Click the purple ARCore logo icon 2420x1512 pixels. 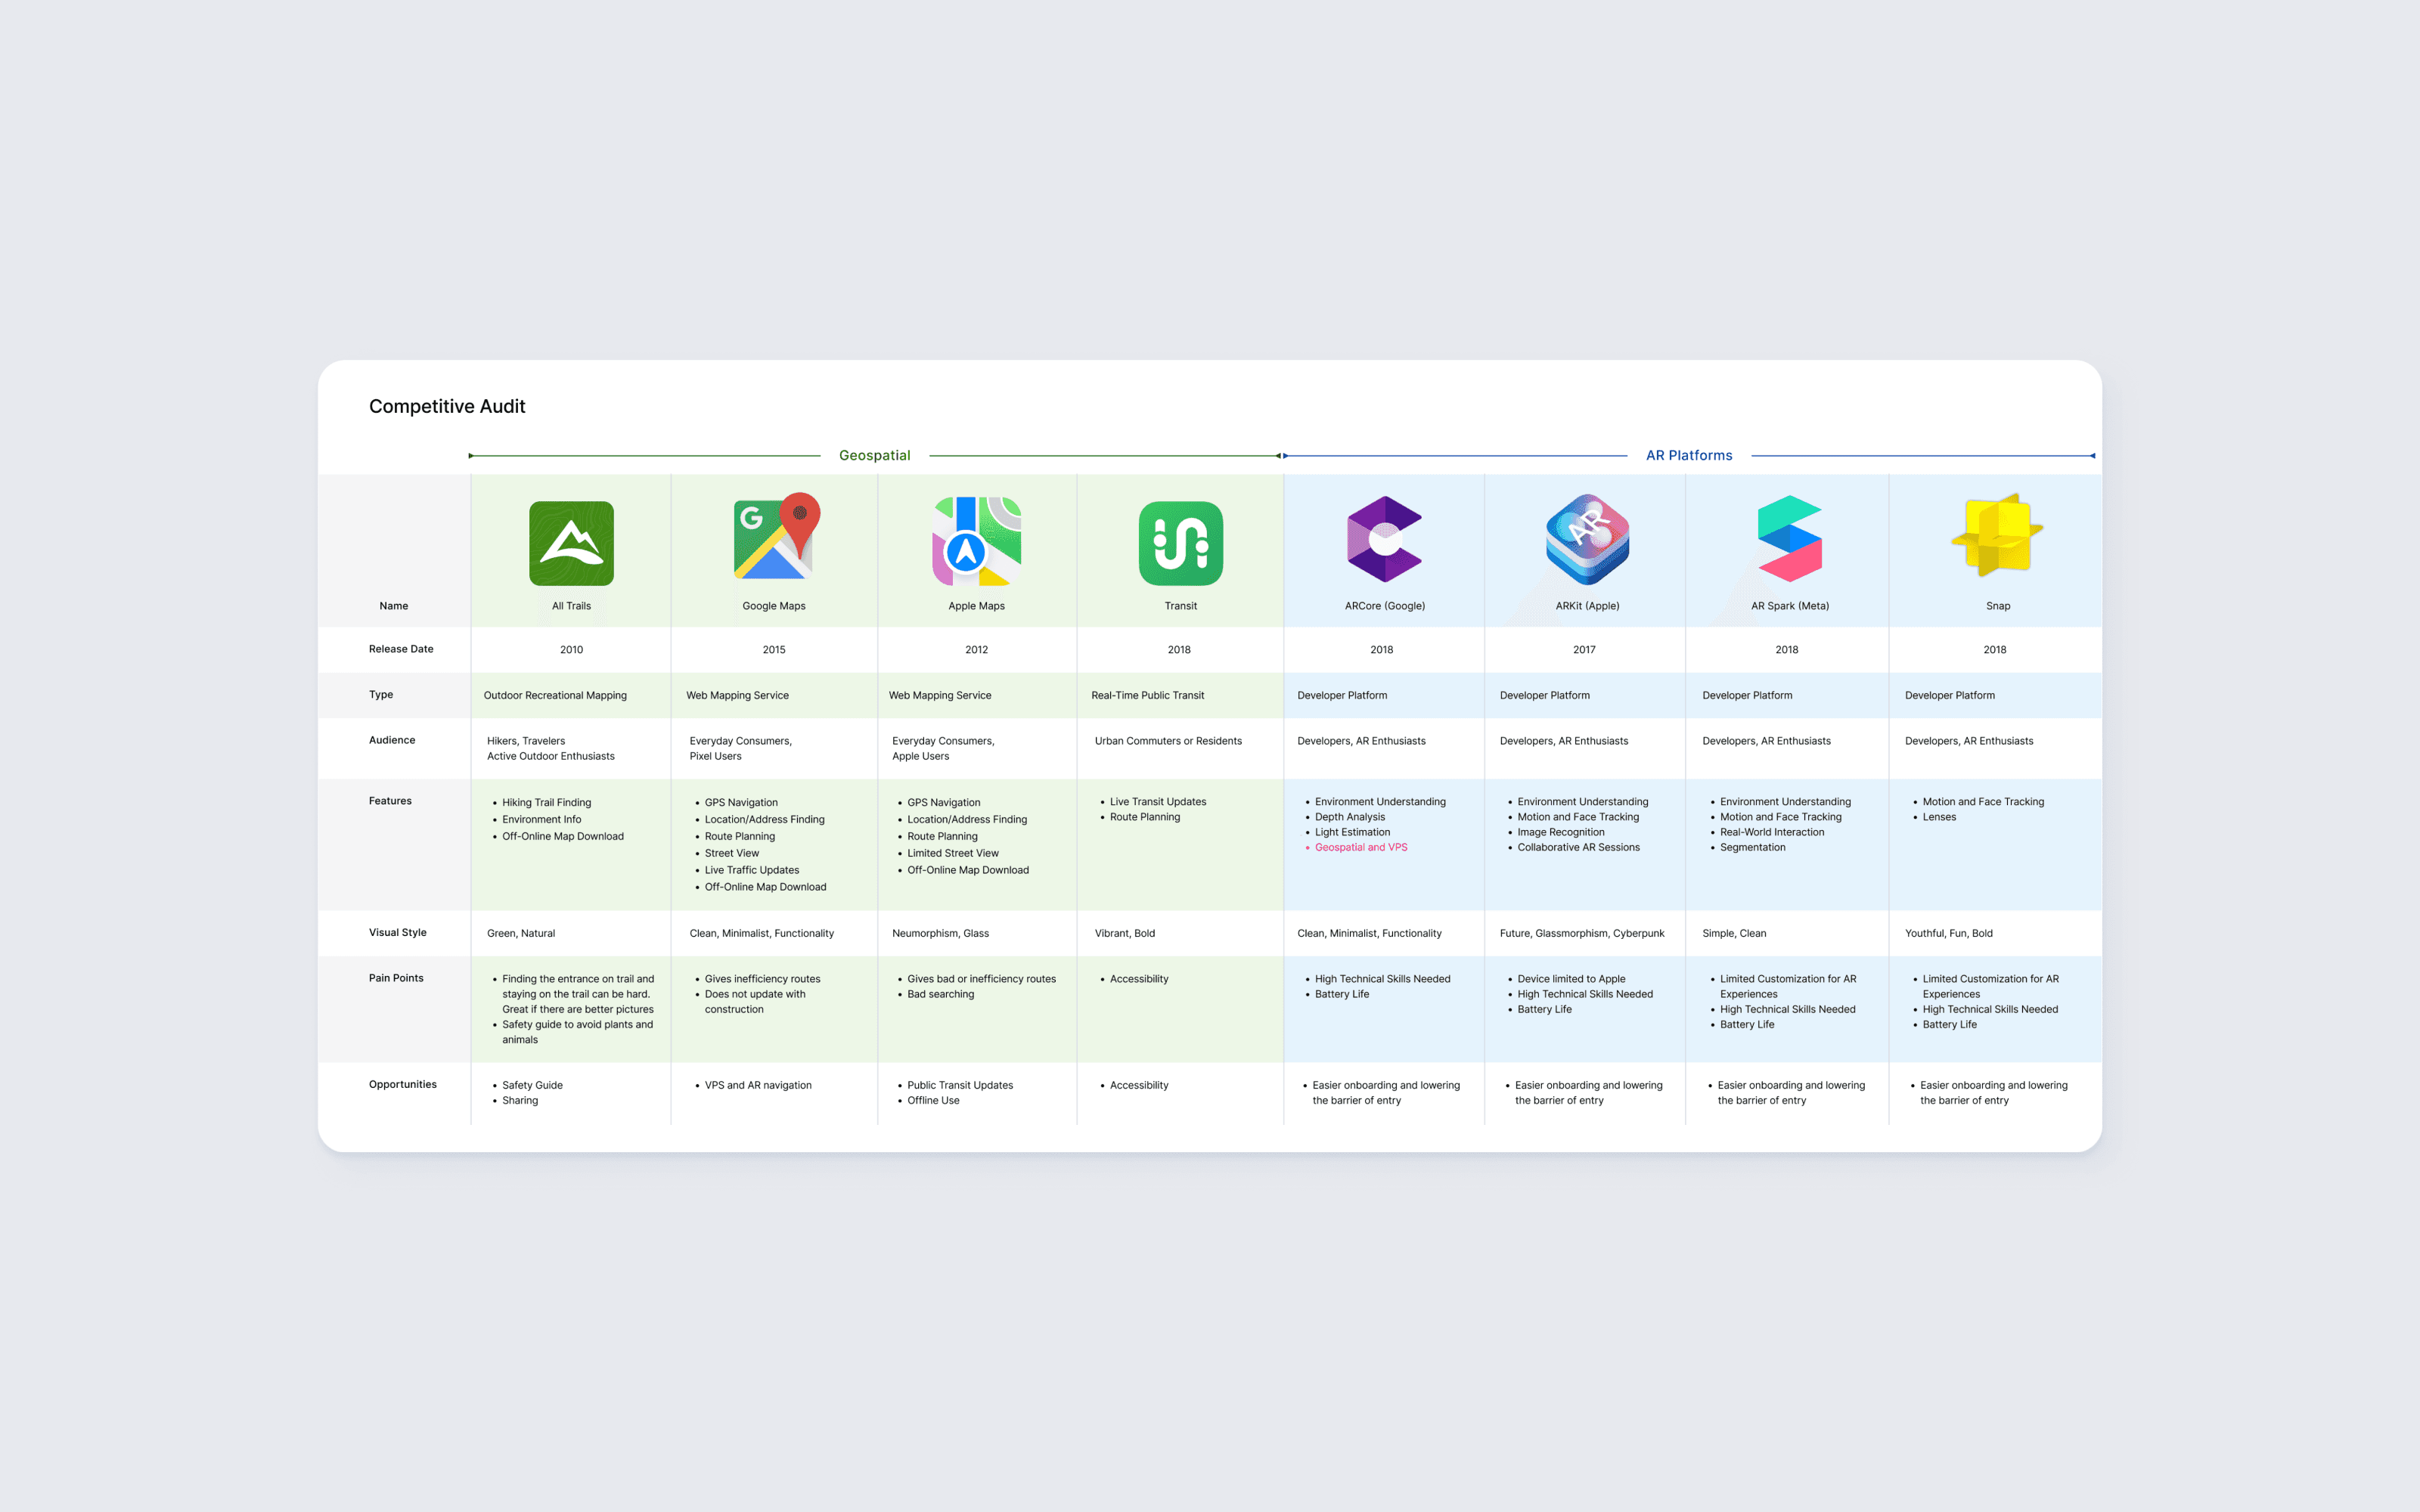click(x=1384, y=539)
